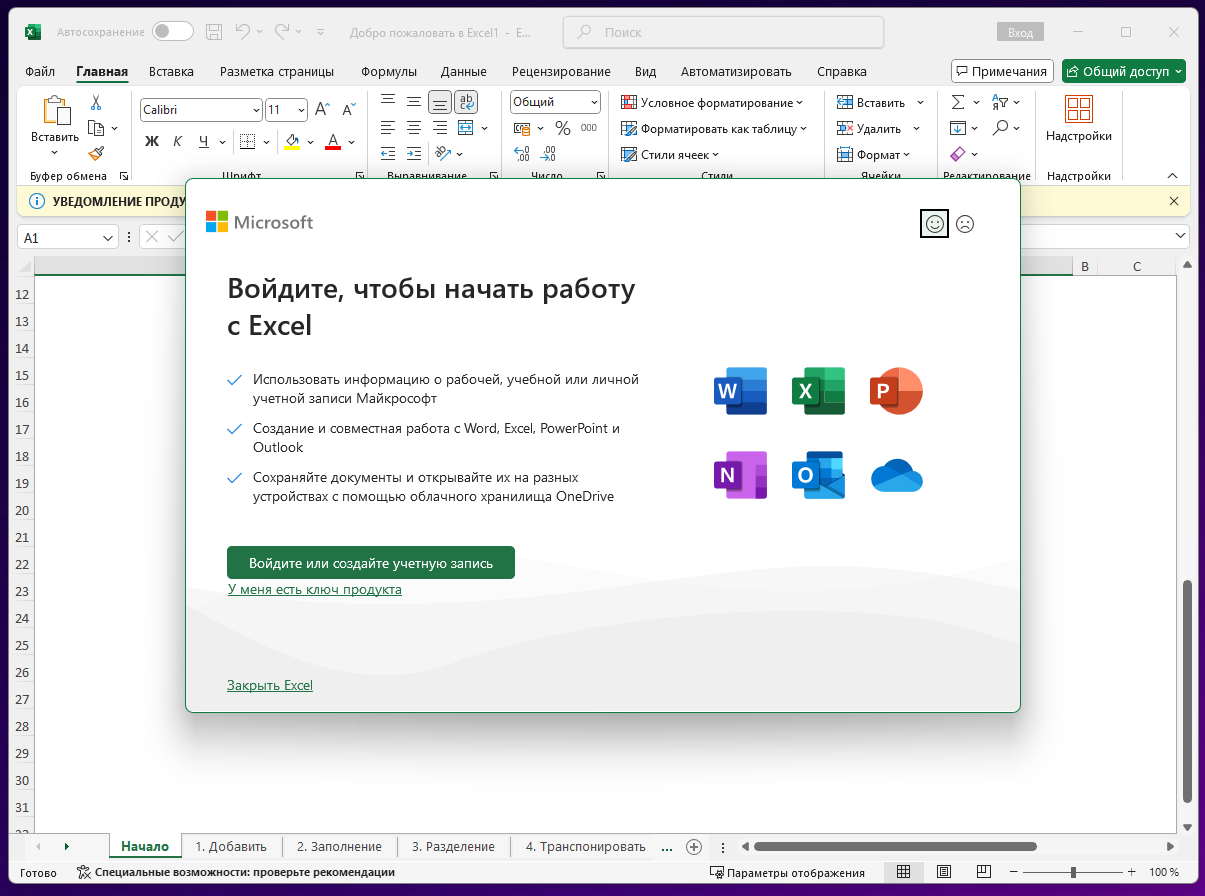Click the sad face feedback icon

click(x=965, y=224)
